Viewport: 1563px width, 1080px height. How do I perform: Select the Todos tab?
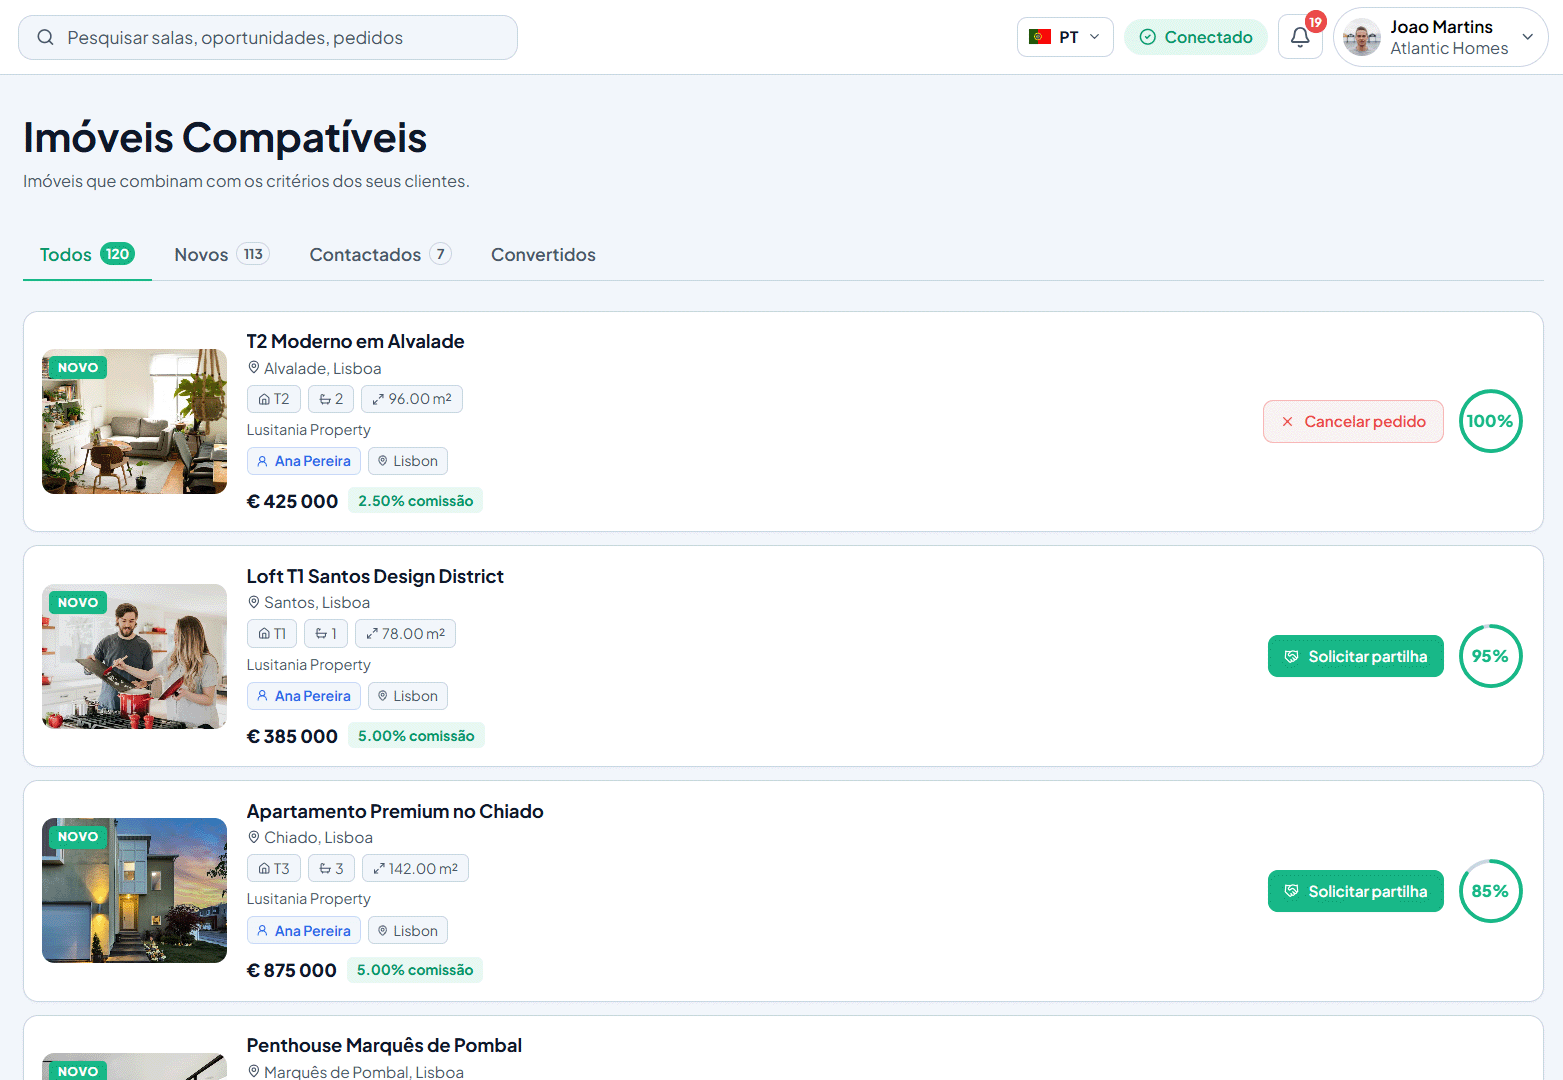(x=87, y=254)
